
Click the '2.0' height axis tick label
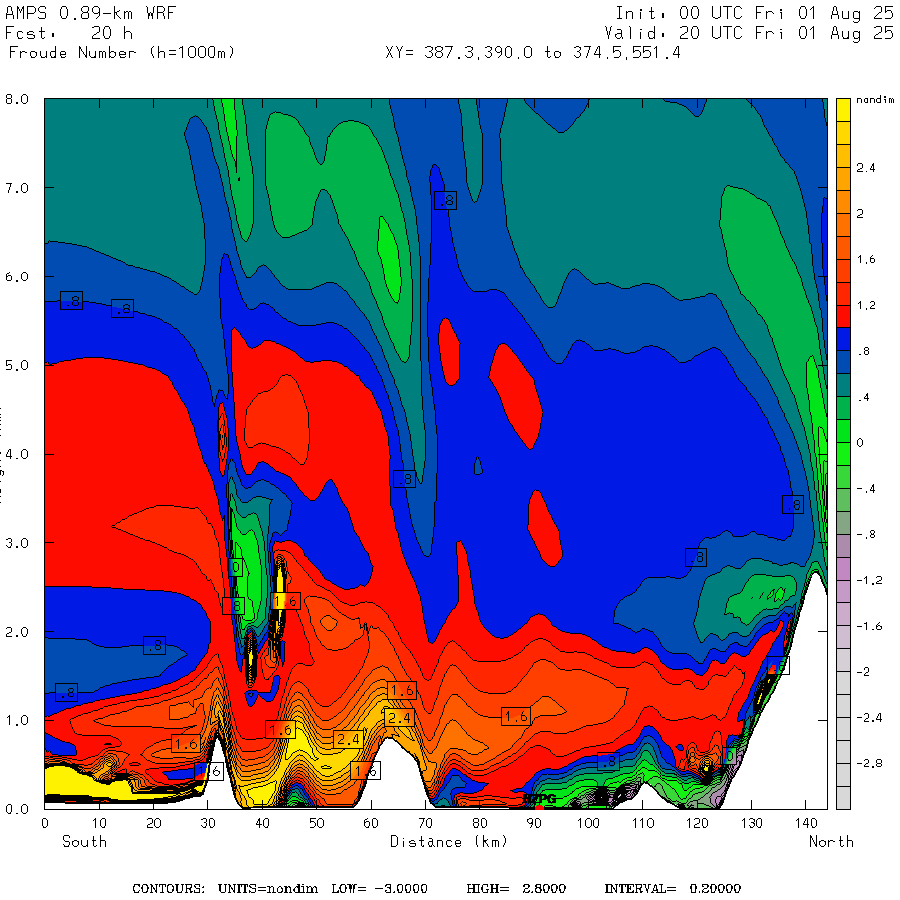click(x=17, y=632)
